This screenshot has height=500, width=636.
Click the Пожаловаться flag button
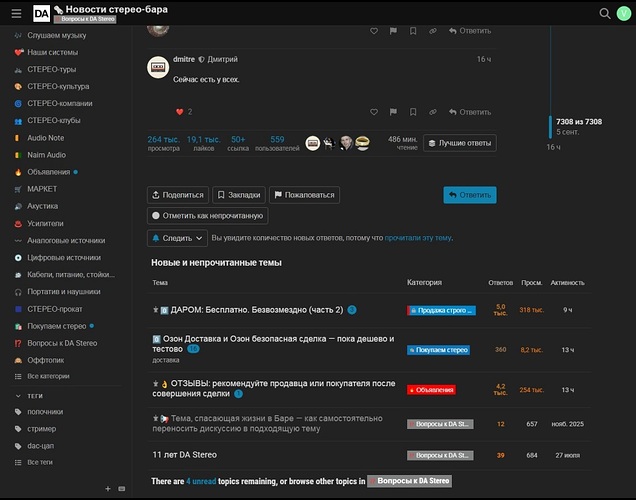coord(304,195)
